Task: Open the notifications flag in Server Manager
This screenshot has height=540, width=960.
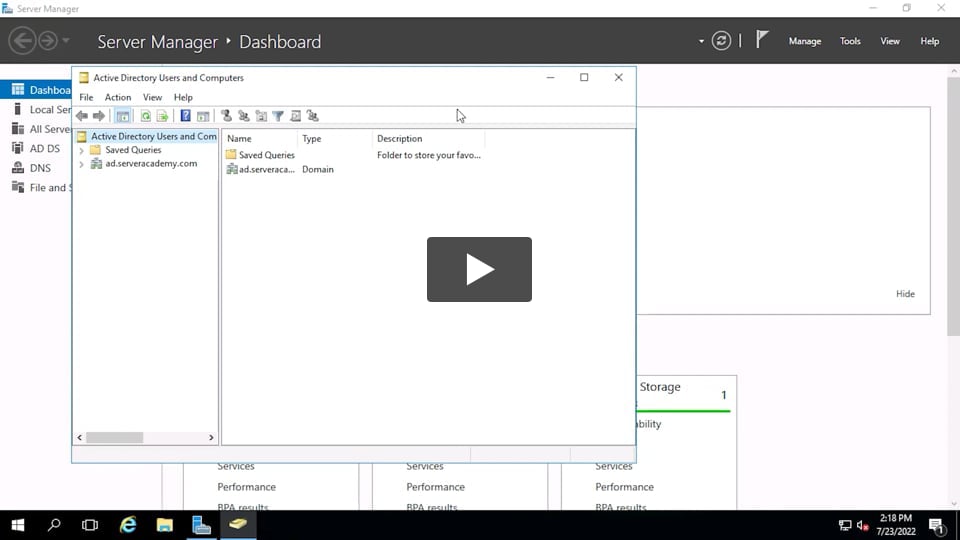Action: tap(762, 40)
